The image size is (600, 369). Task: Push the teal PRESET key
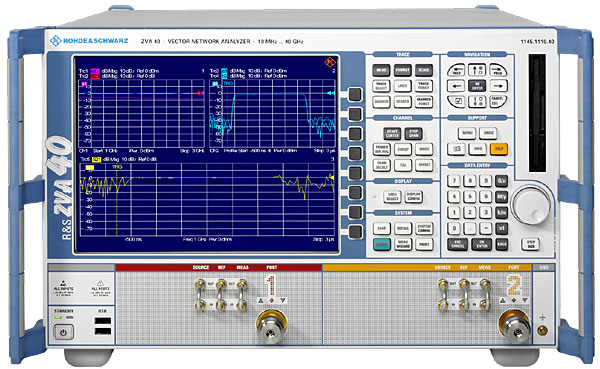coord(382,244)
